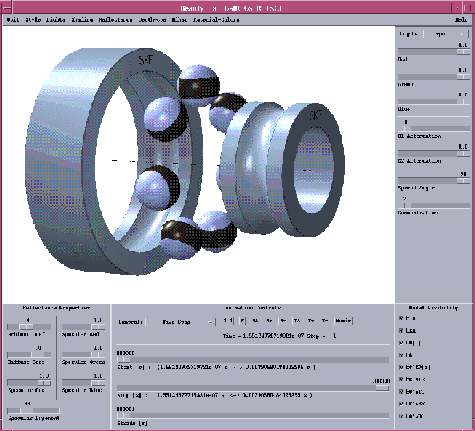This screenshot has height=431, width=475.
Task: Adjust the Concentration slider in right panel
Action: (x=434, y=205)
